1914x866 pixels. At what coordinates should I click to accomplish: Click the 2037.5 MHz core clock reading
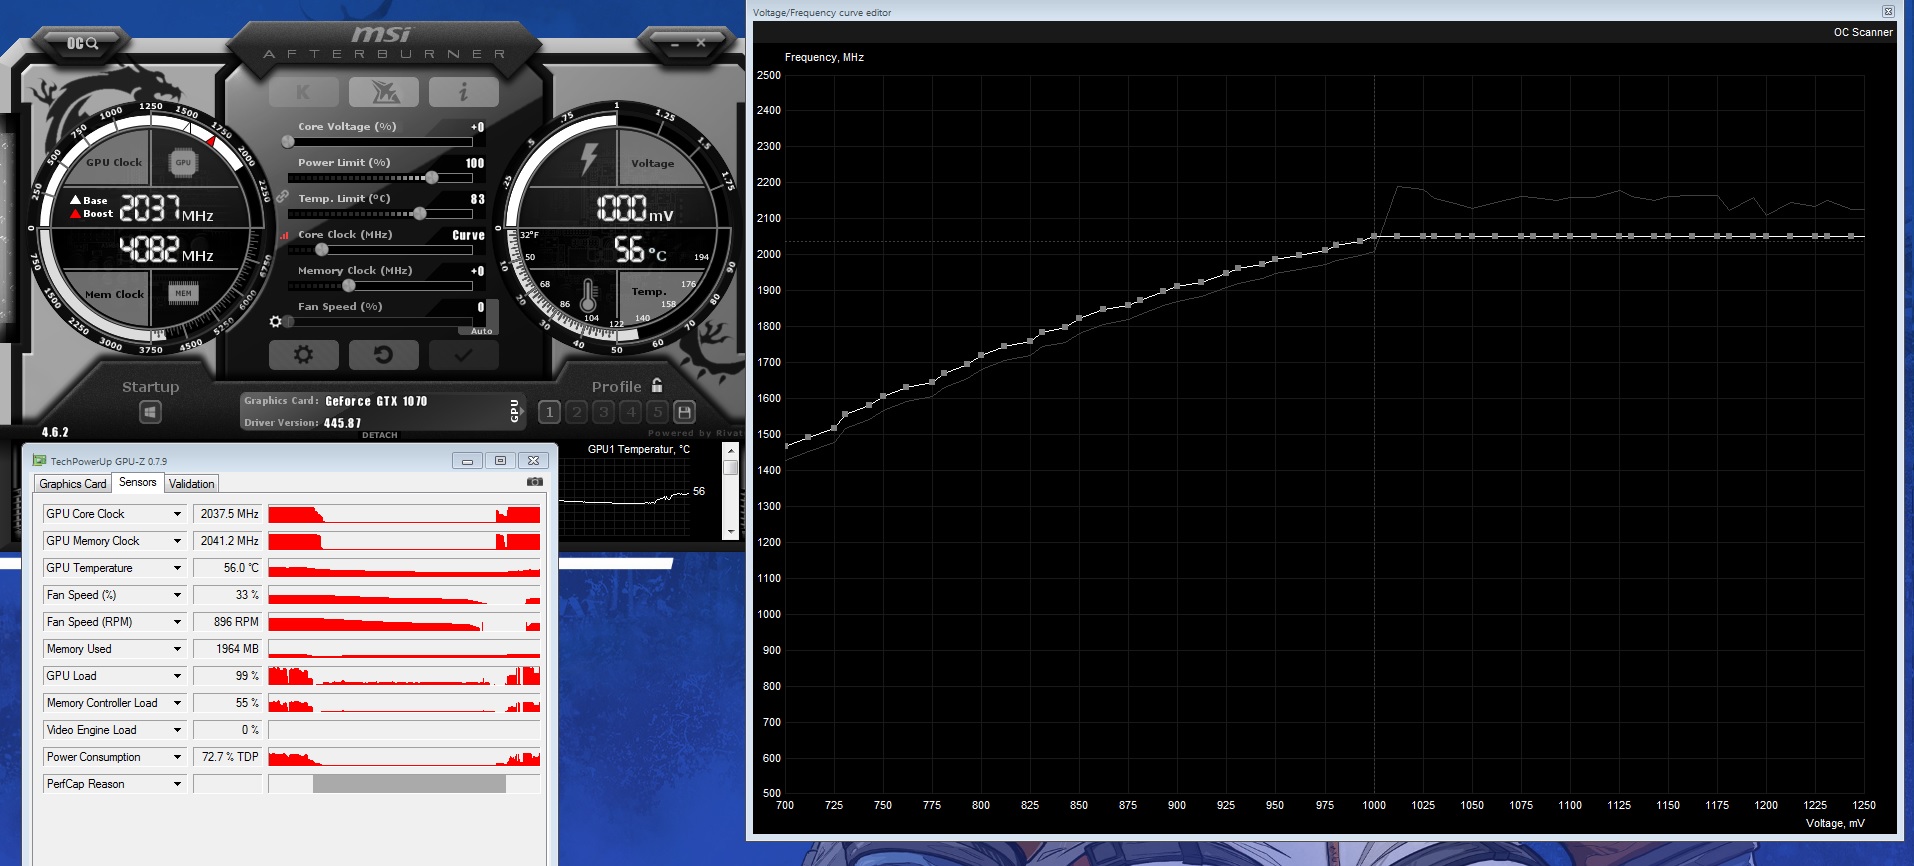(x=228, y=514)
